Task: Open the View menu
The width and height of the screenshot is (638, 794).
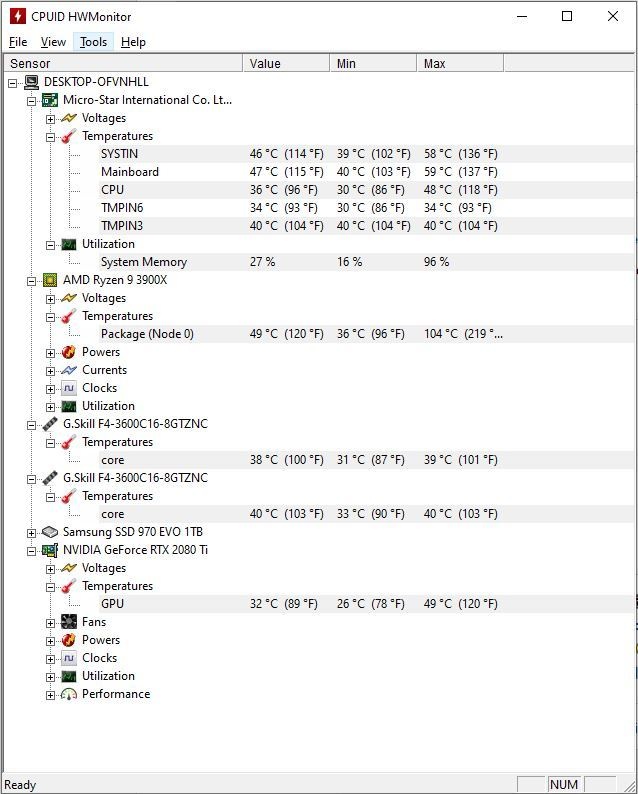Action: (x=53, y=42)
